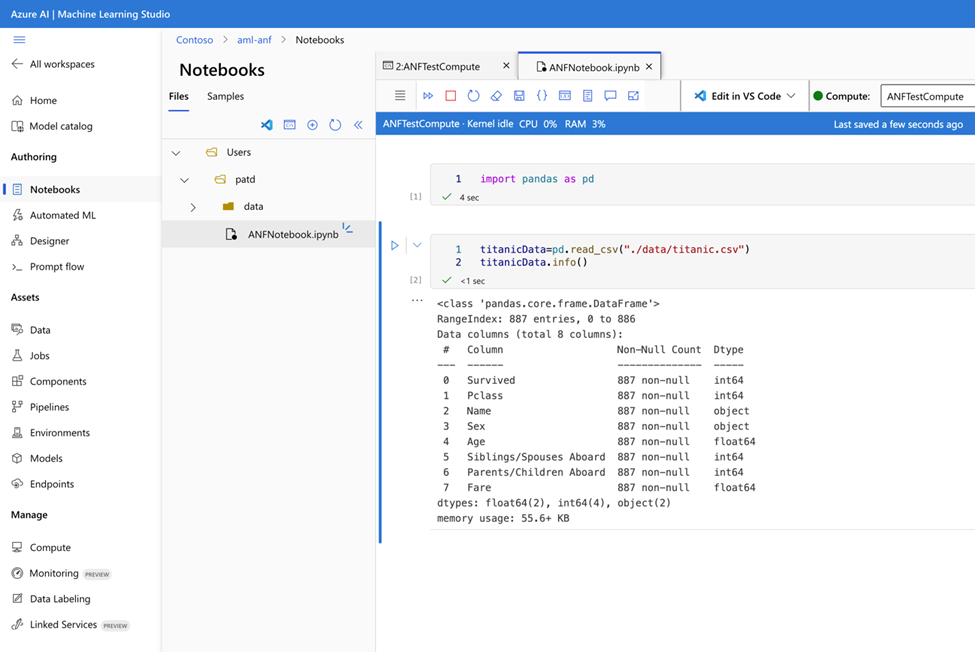Run the titanicData cell
975x652 pixels.
pyautogui.click(x=394, y=246)
